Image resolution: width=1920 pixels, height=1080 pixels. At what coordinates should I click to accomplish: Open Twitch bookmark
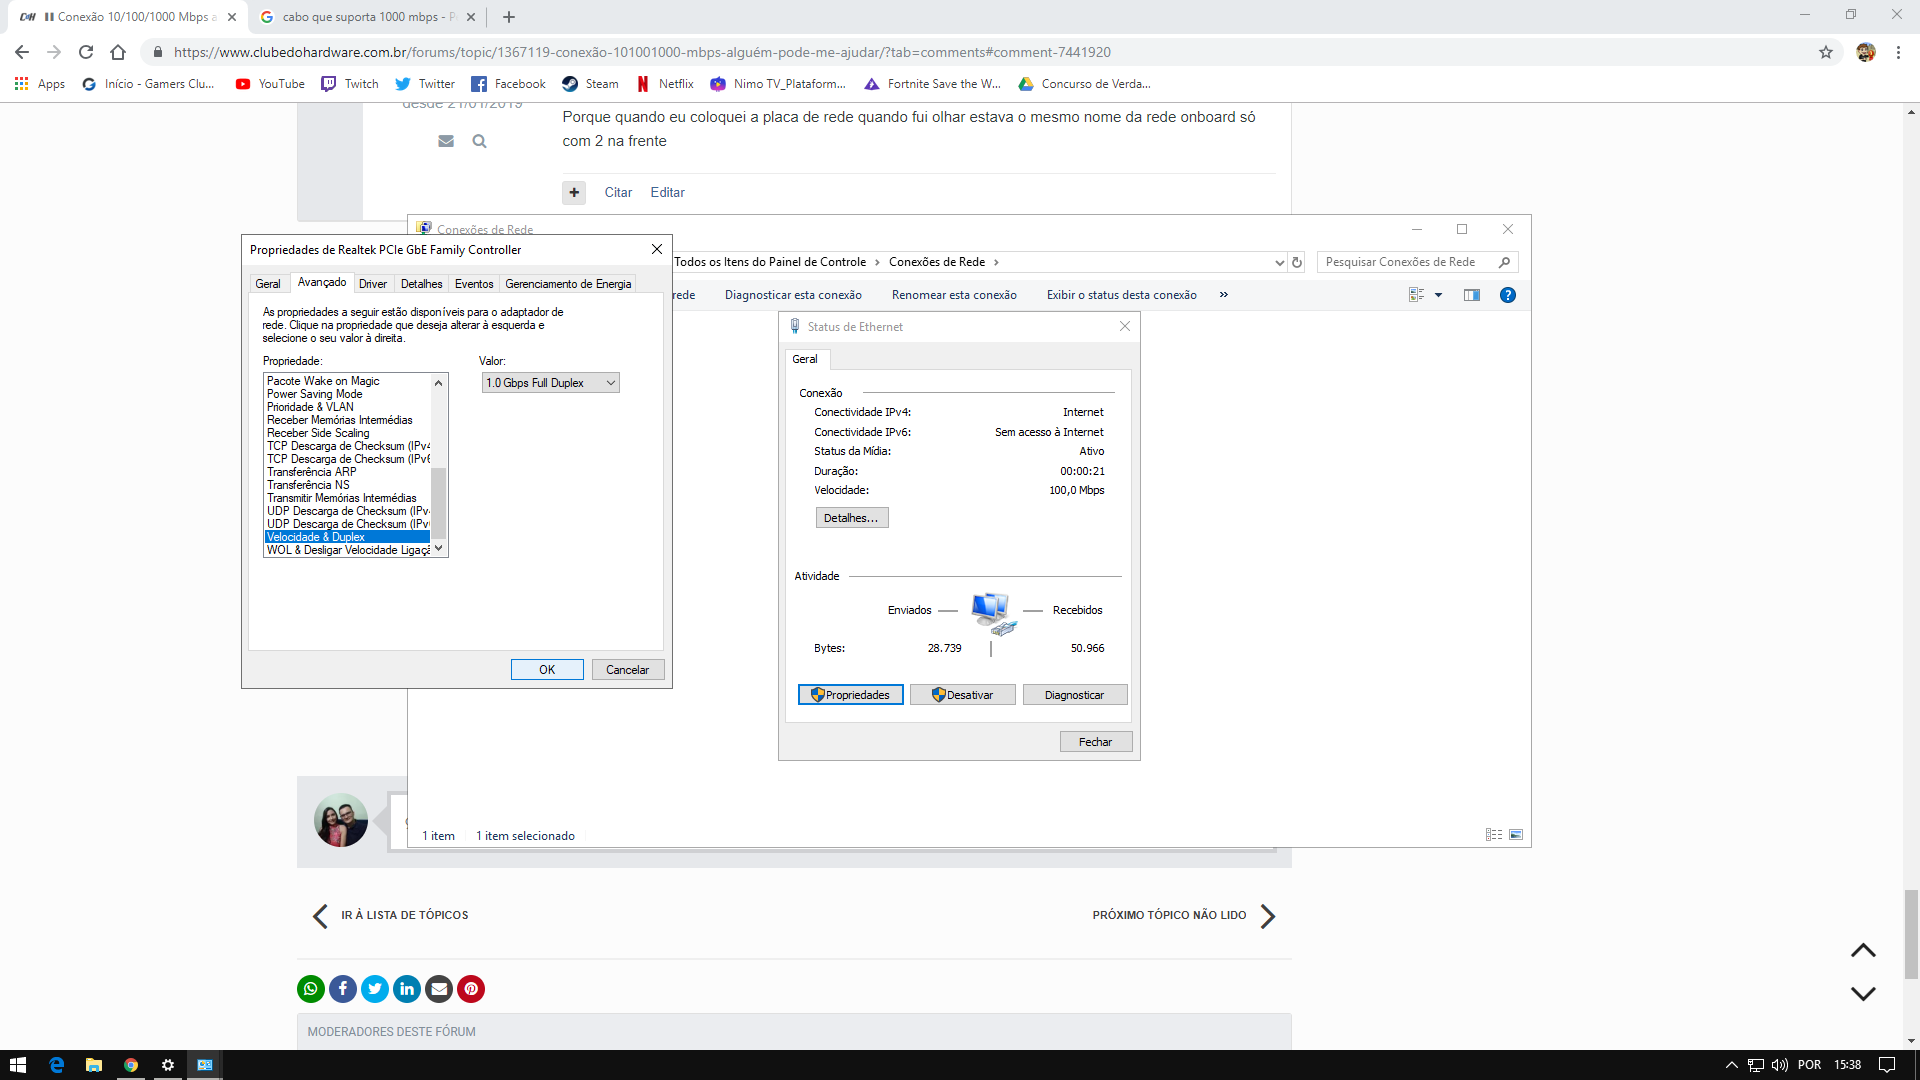click(x=350, y=84)
